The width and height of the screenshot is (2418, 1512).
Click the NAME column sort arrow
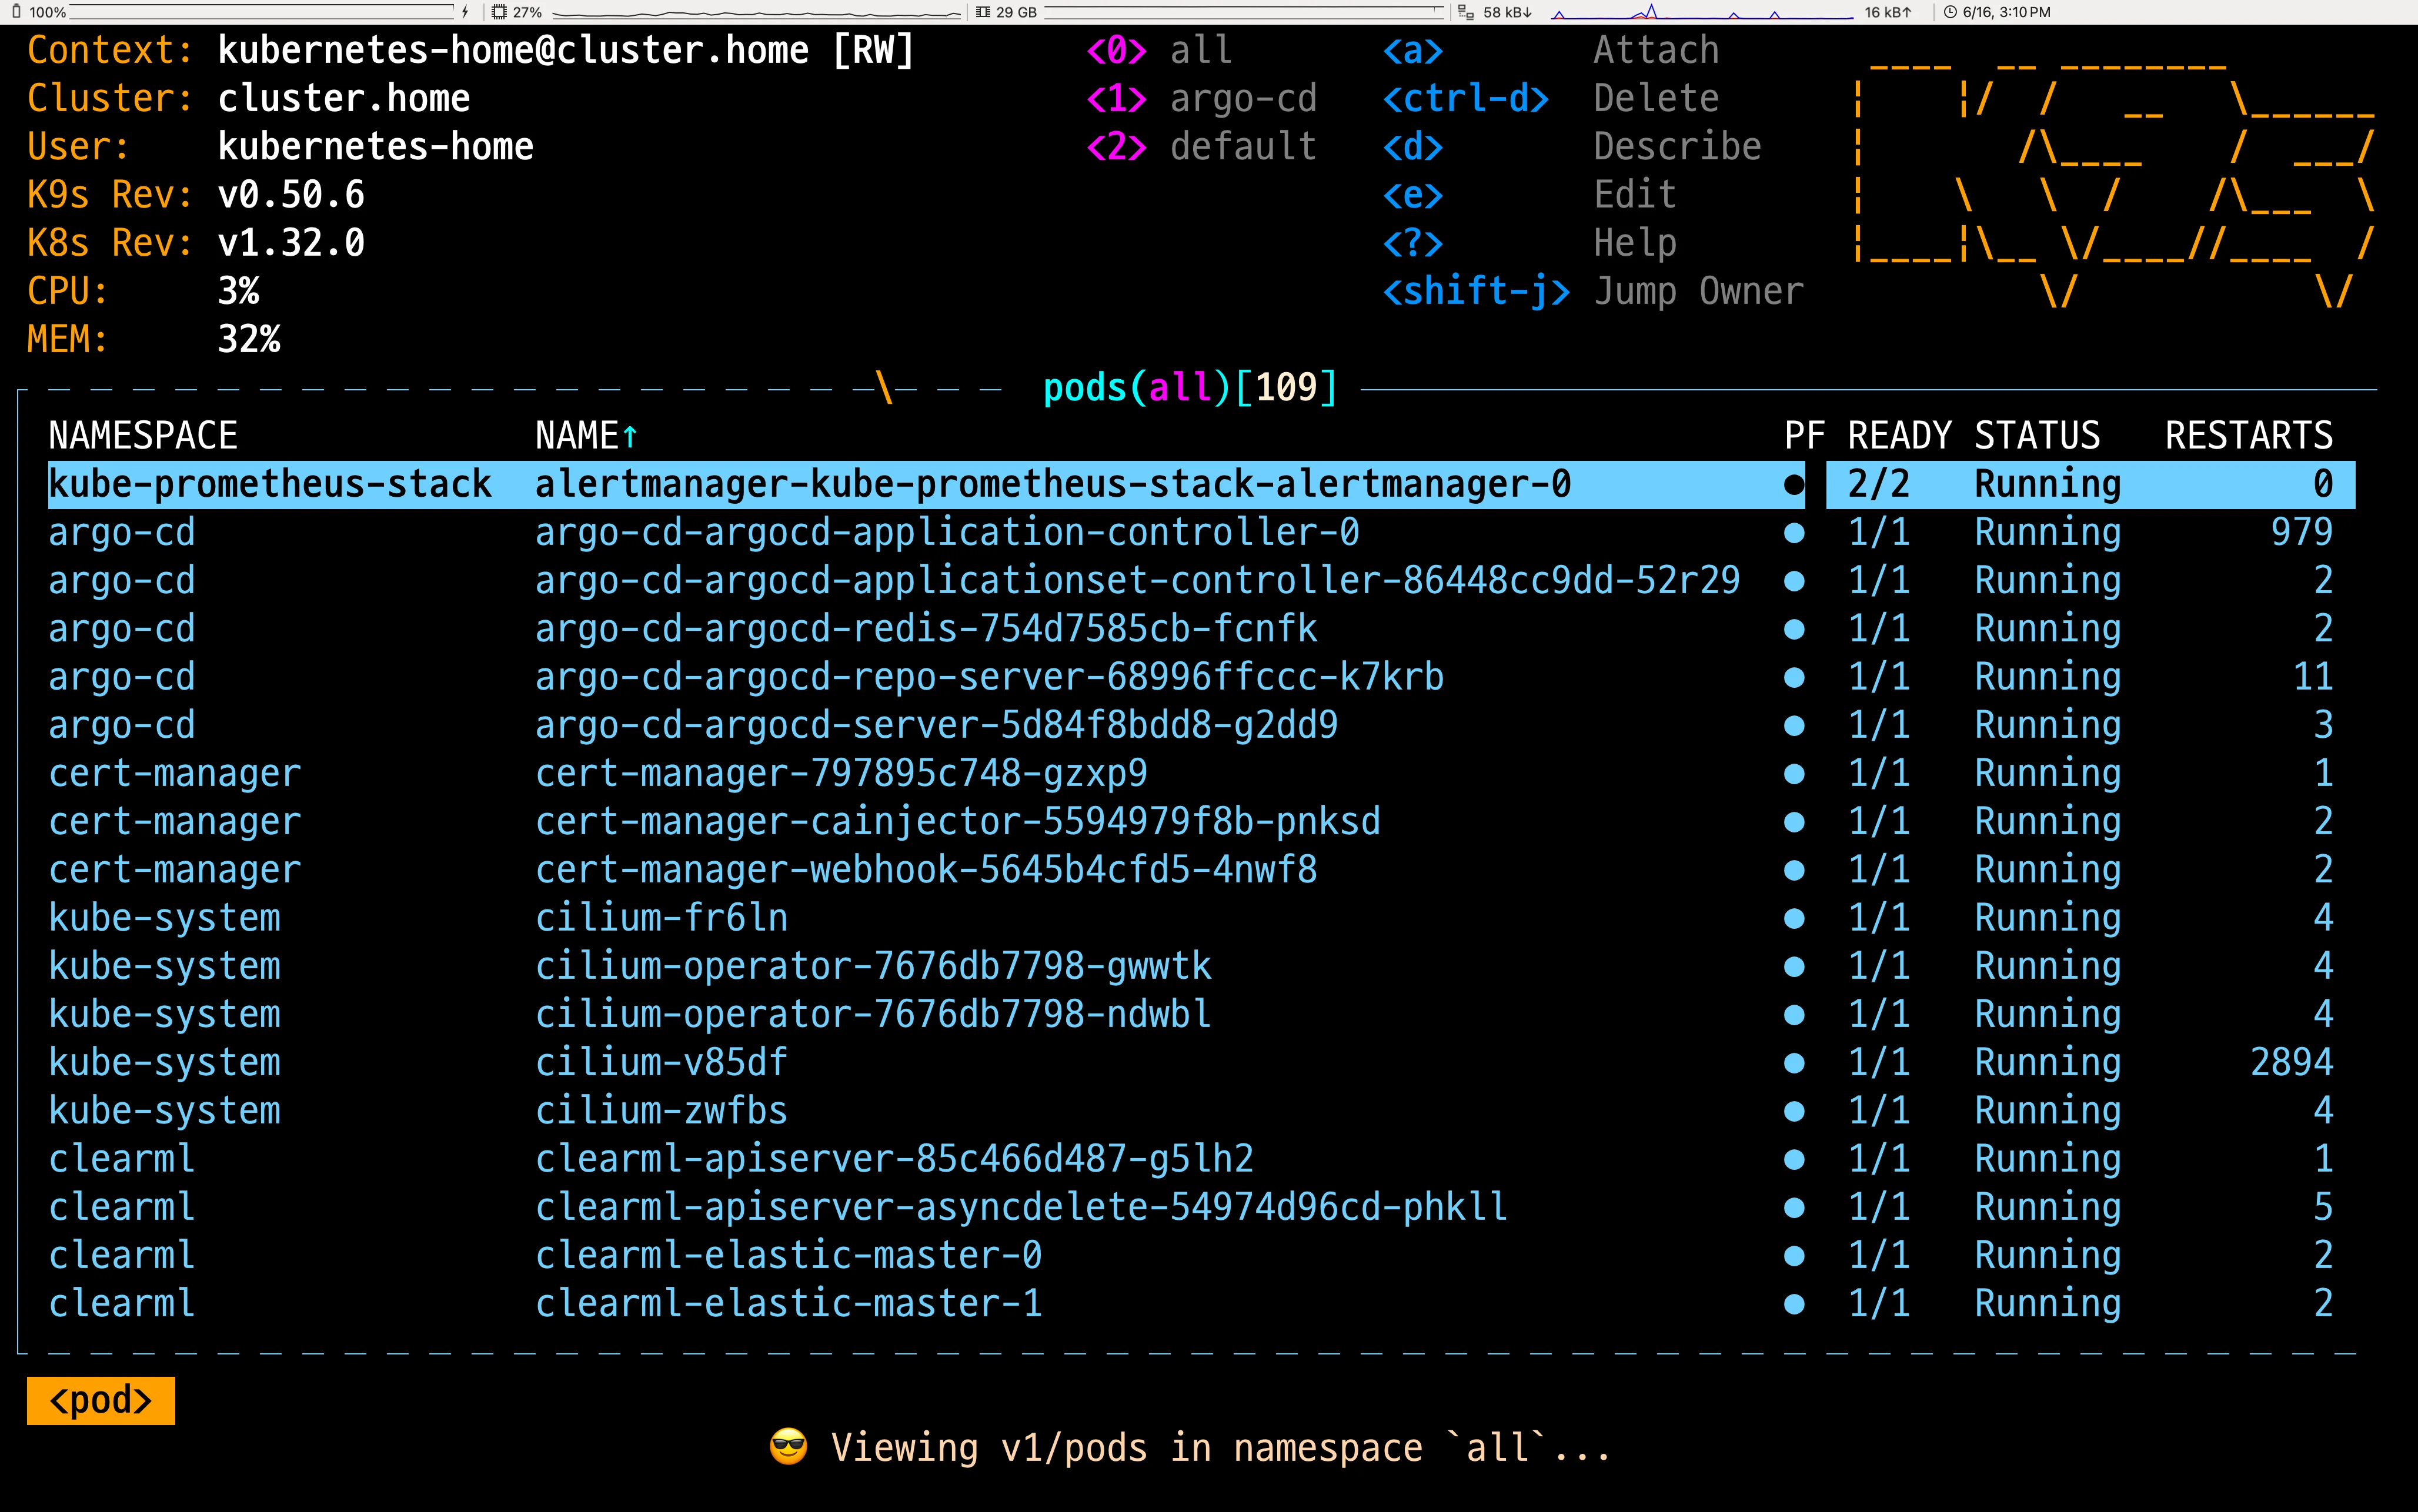[630, 437]
